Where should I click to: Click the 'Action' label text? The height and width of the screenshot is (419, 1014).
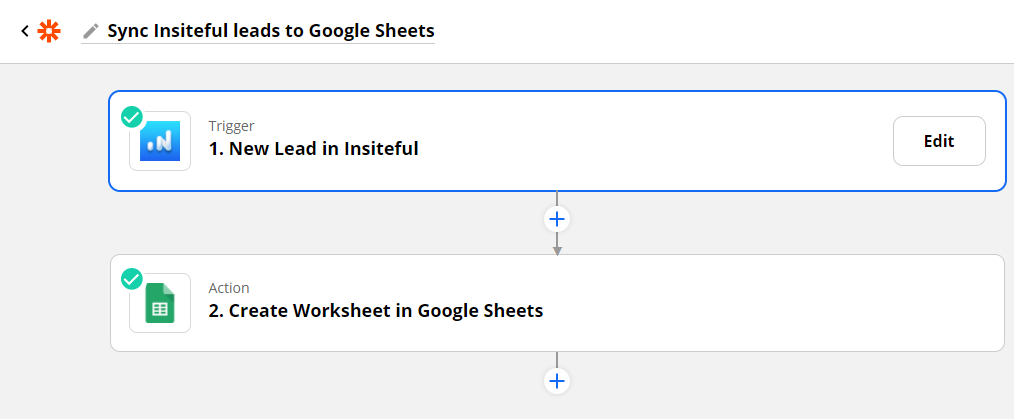coord(229,288)
